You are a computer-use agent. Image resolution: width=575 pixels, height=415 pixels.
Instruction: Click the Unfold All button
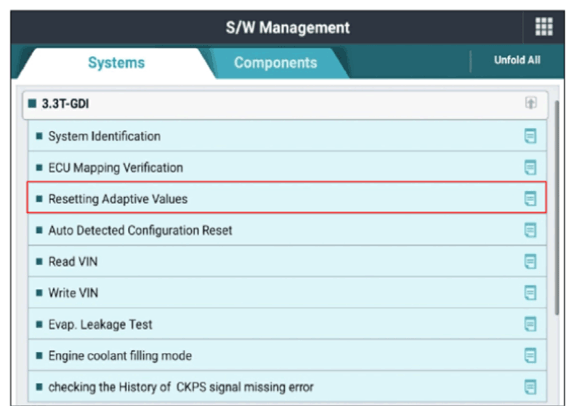click(x=517, y=60)
